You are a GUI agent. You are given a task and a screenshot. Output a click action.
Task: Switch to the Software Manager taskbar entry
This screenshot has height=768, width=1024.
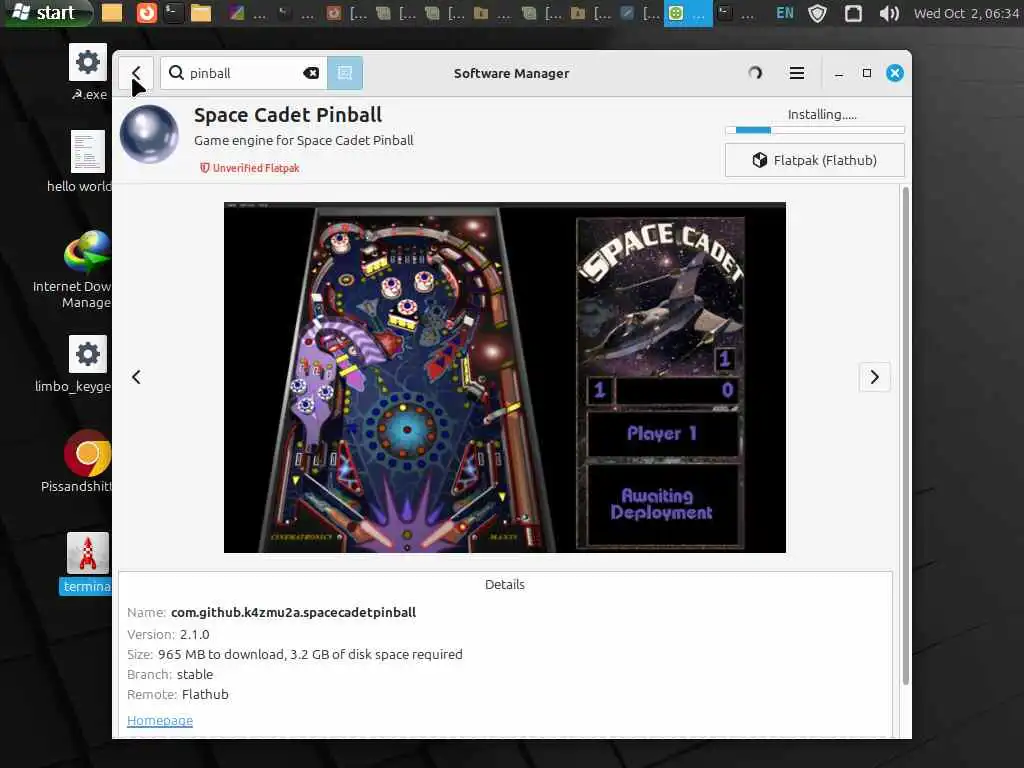(688, 13)
